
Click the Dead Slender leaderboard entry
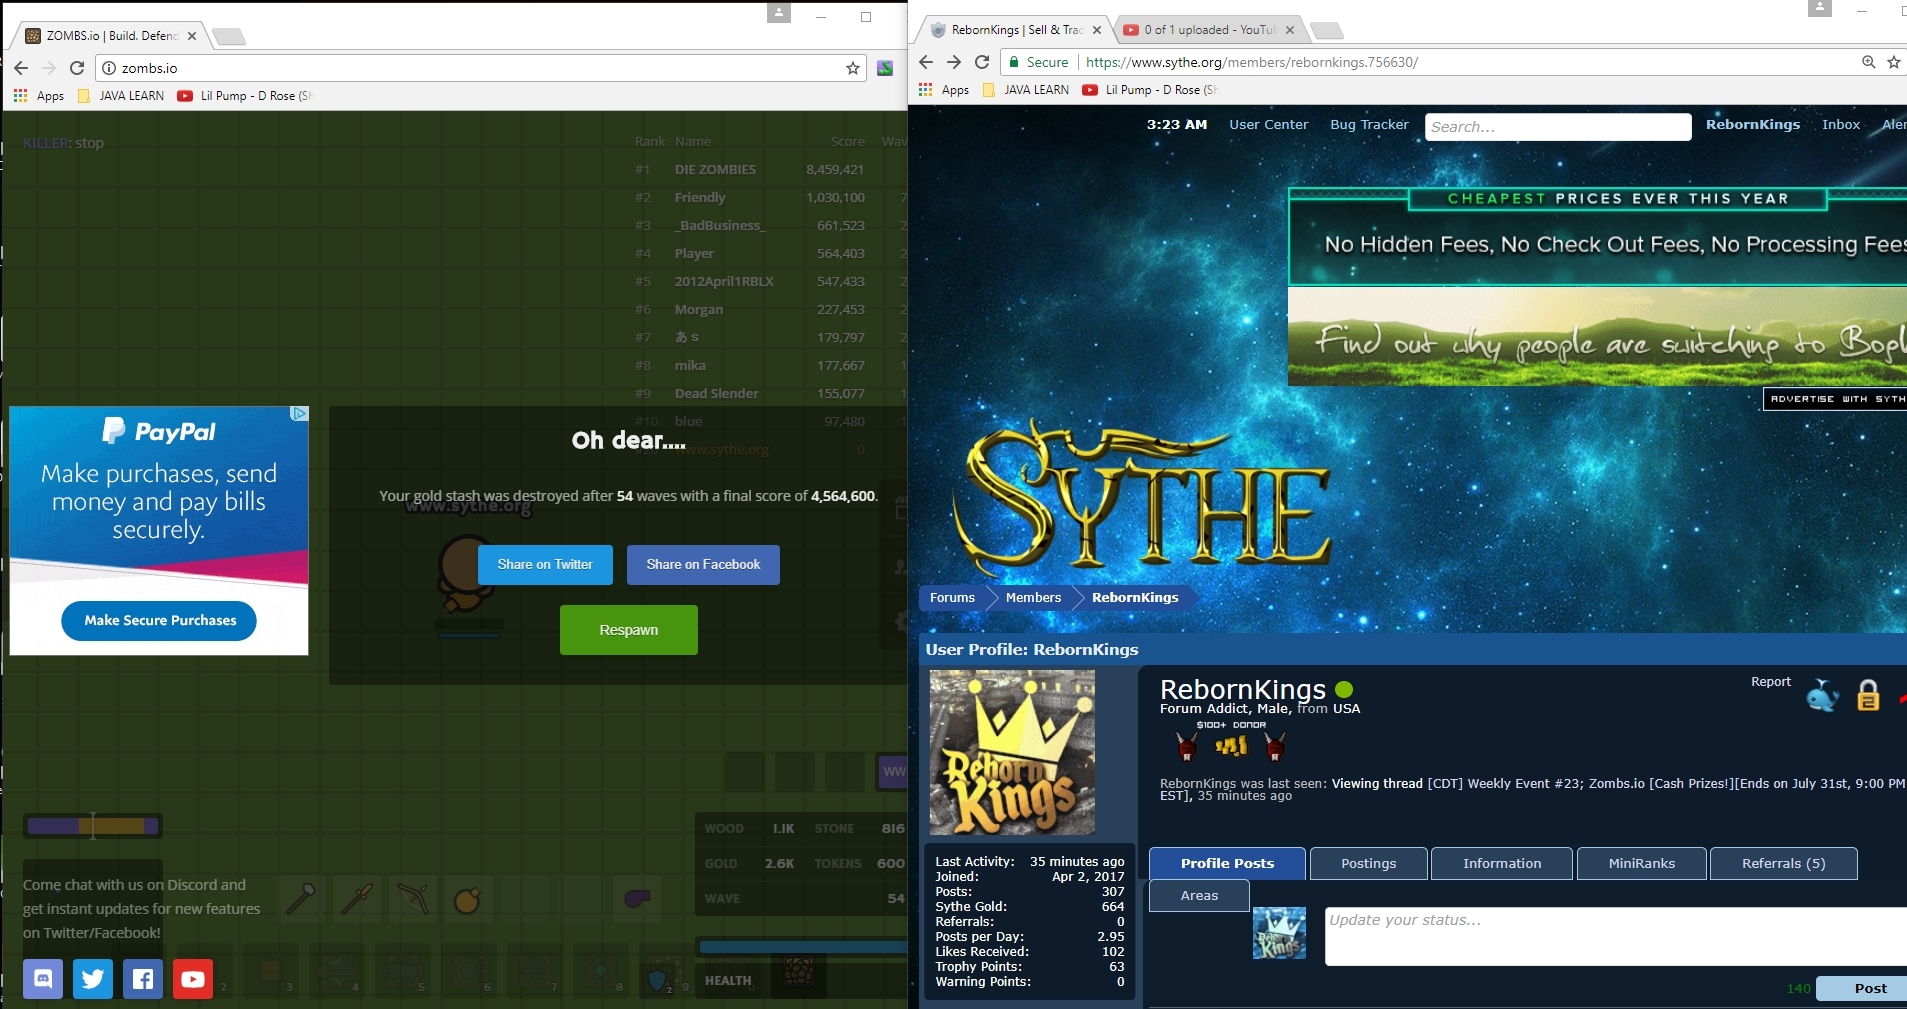716,394
